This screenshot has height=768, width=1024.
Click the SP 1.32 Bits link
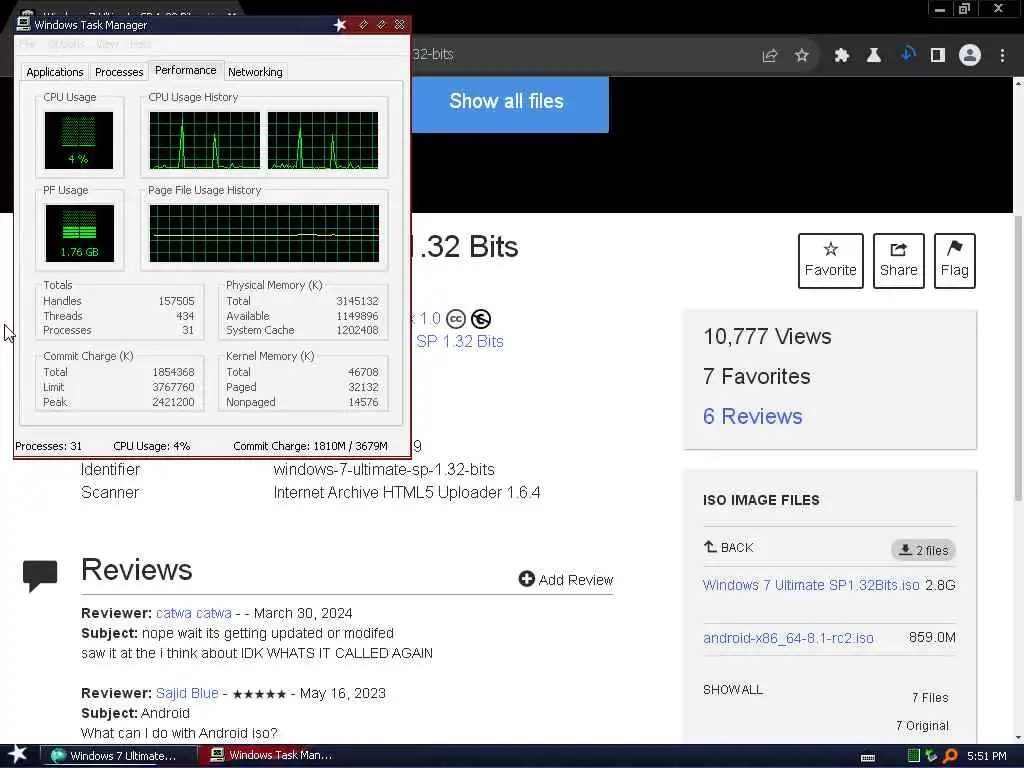pos(459,341)
